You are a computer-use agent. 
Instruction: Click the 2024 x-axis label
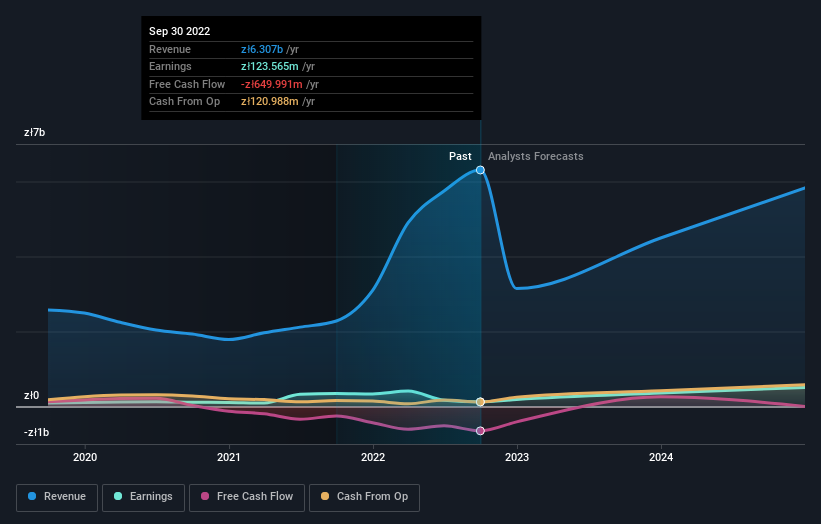click(661, 457)
